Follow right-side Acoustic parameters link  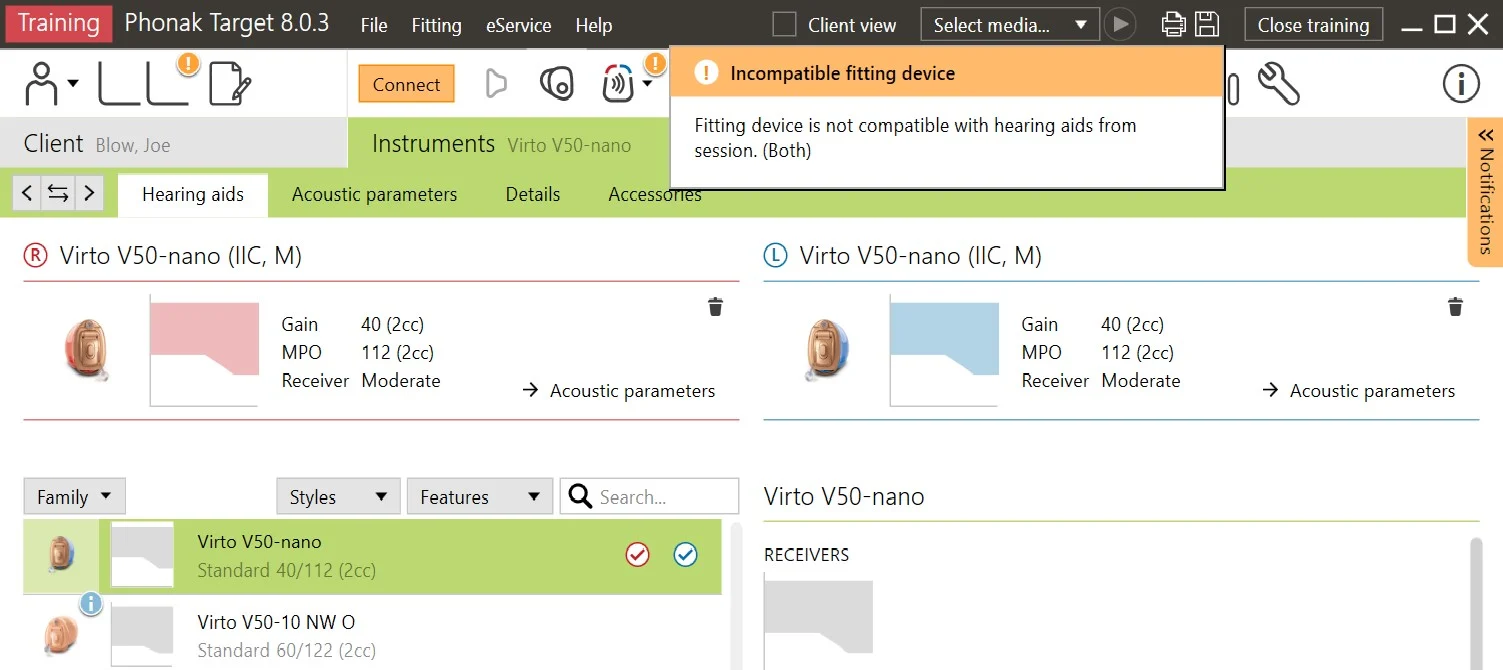[x=619, y=390]
